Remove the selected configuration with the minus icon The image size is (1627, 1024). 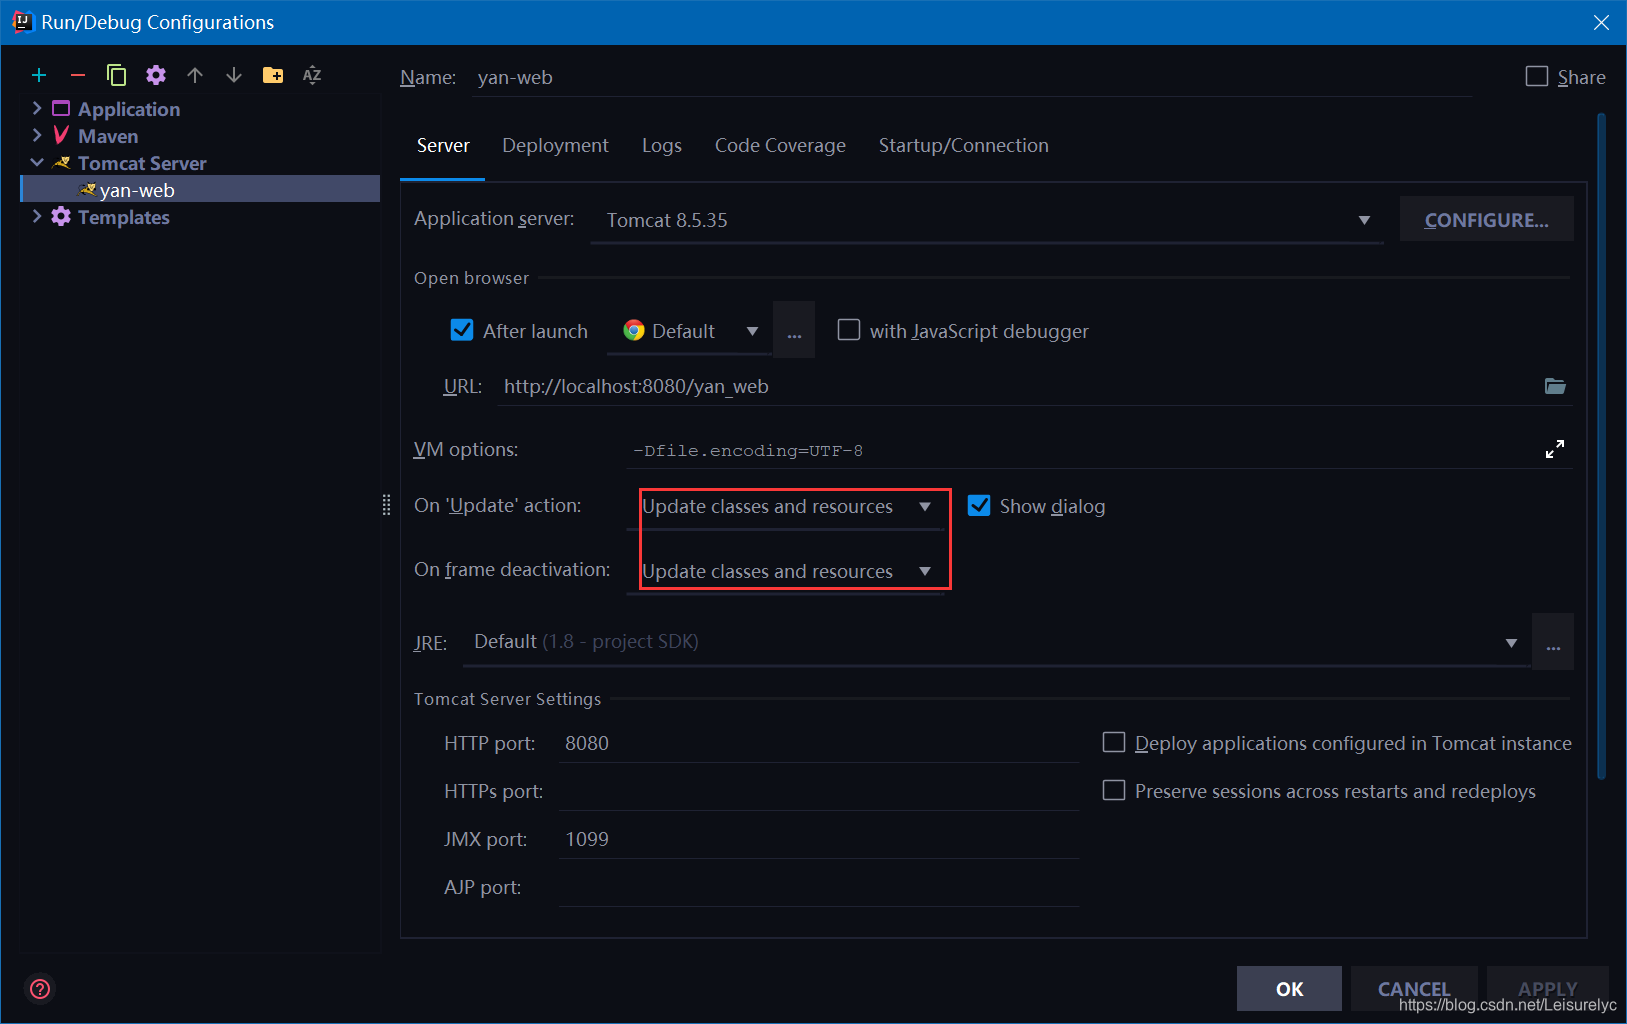click(78, 75)
